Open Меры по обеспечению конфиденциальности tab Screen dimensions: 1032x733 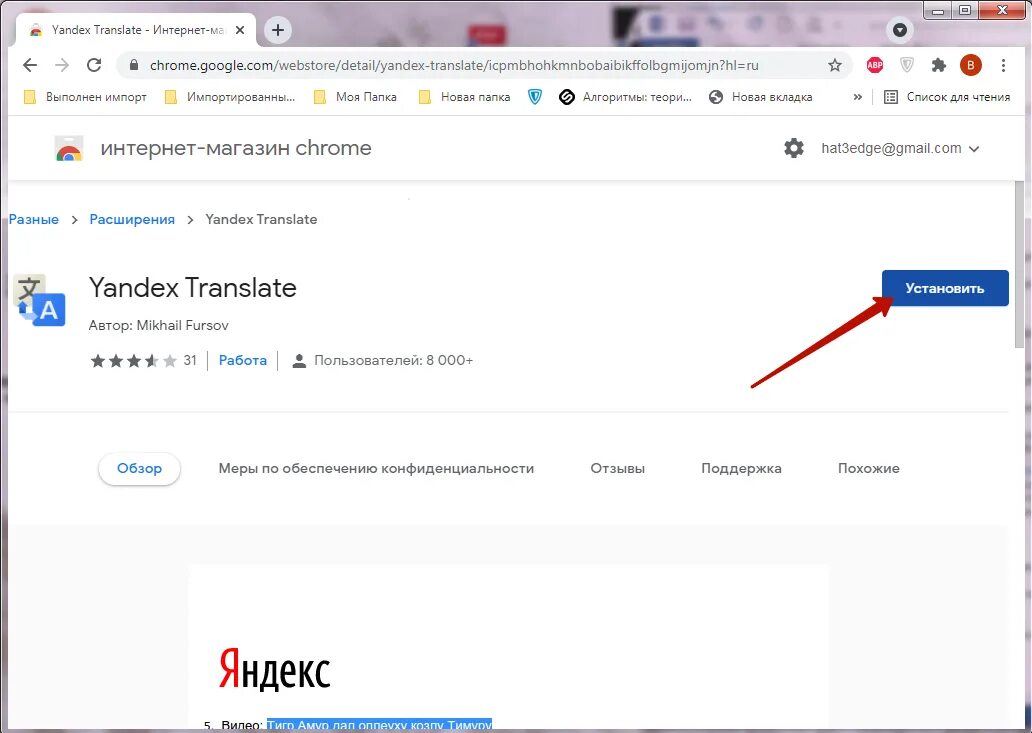click(376, 468)
